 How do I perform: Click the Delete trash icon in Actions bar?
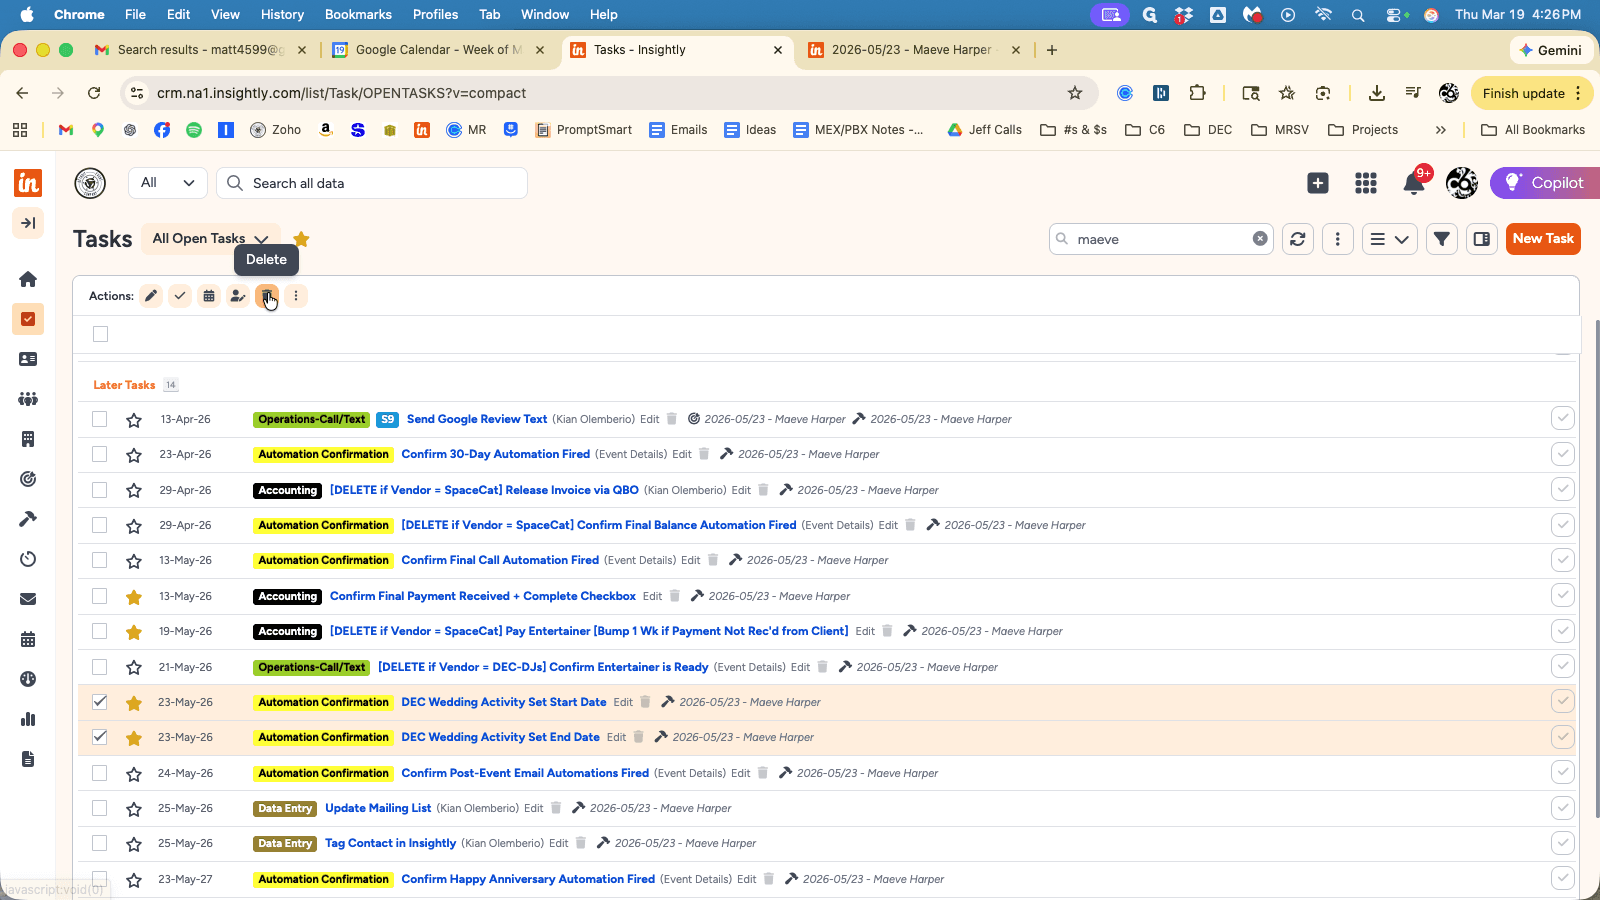[267, 296]
